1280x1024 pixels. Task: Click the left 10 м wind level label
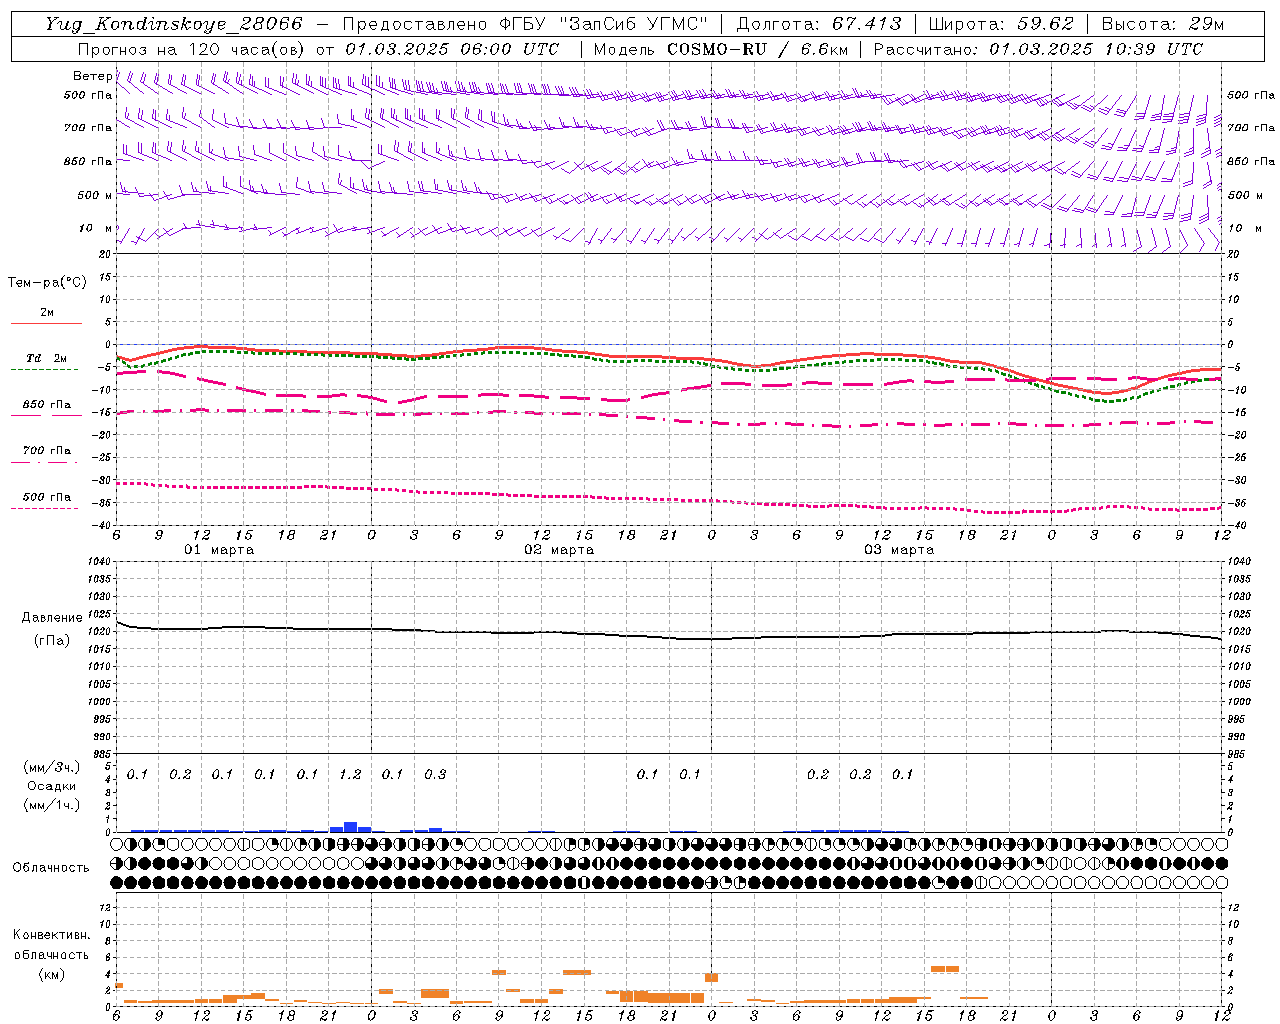(95, 229)
